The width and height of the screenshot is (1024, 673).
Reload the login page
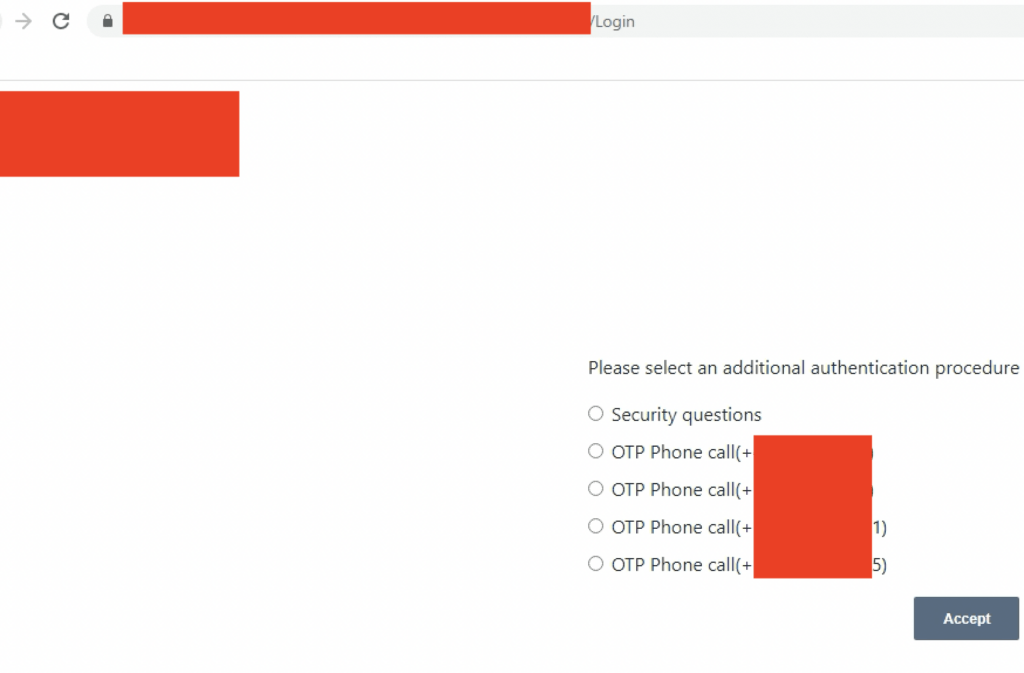click(x=61, y=21)
